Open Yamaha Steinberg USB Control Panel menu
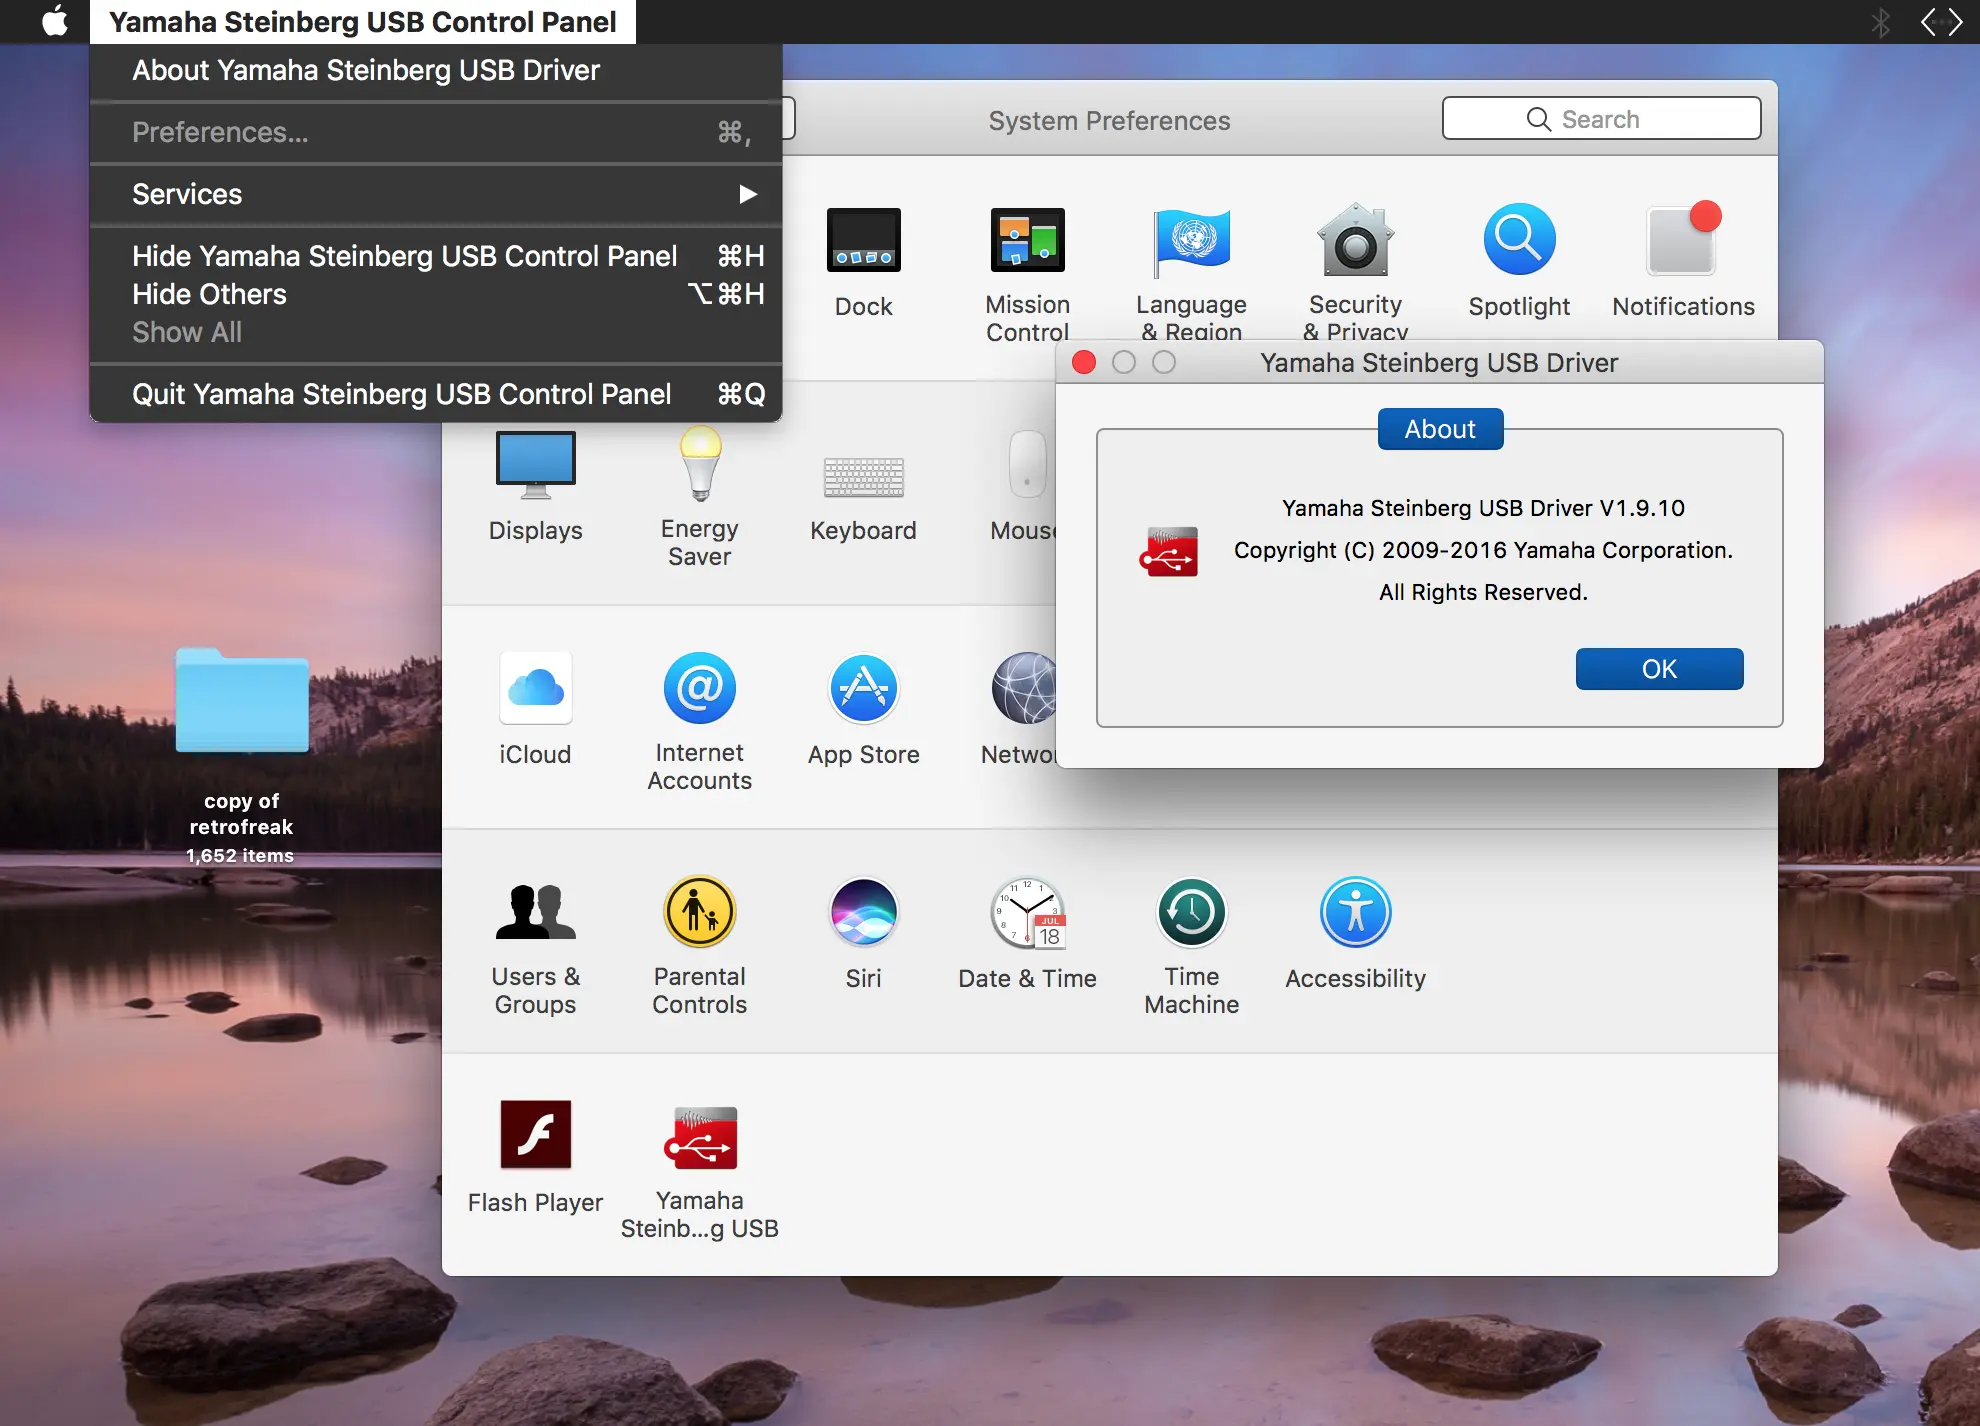 [362, 21]
